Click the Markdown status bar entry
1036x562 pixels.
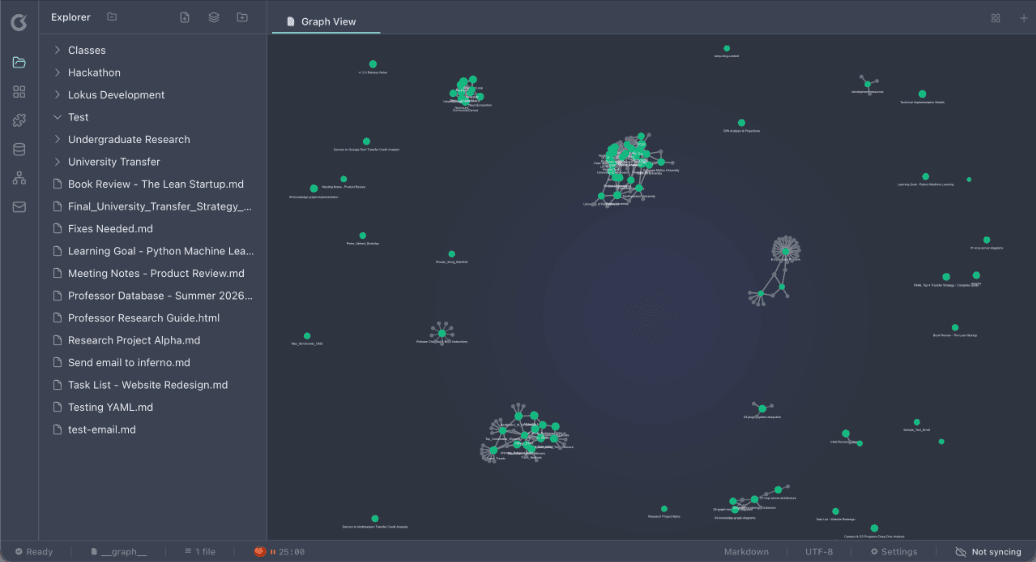(746, 551)
